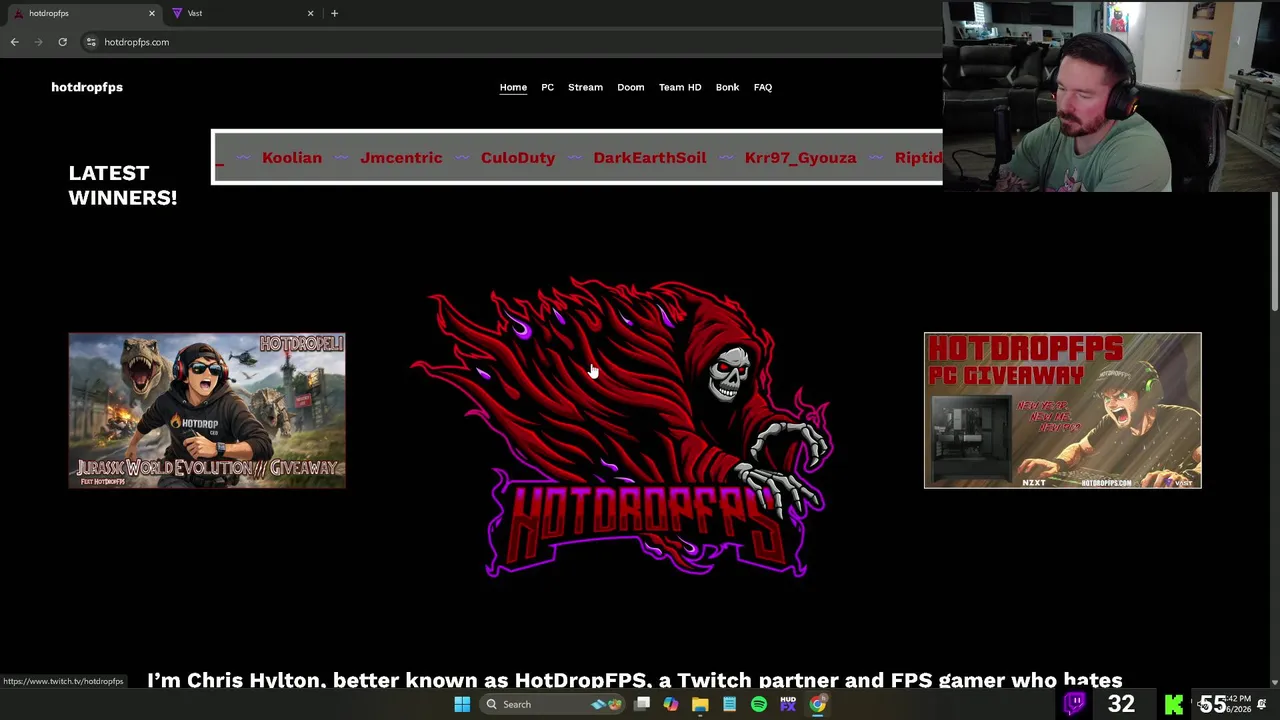Open the PC nav link
Screen dimensions: 1280x720
547,87
